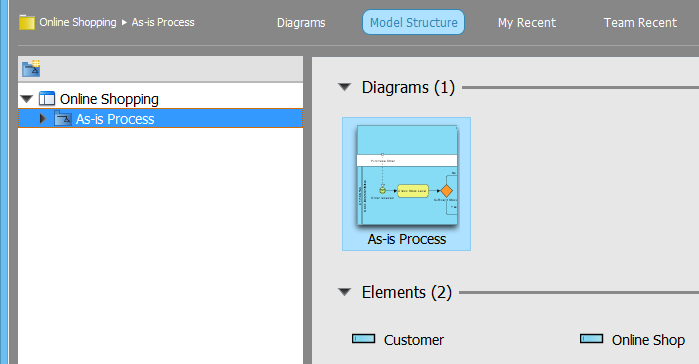Click the As-is Process model folder icon
Viewport: 699px width, 364px height.
point(63,119)
